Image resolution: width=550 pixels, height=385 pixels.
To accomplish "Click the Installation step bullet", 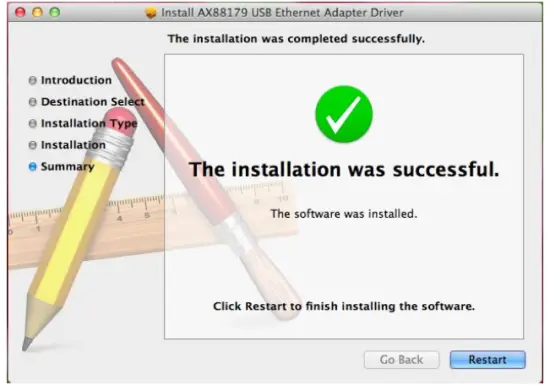I will coord(32,145).
